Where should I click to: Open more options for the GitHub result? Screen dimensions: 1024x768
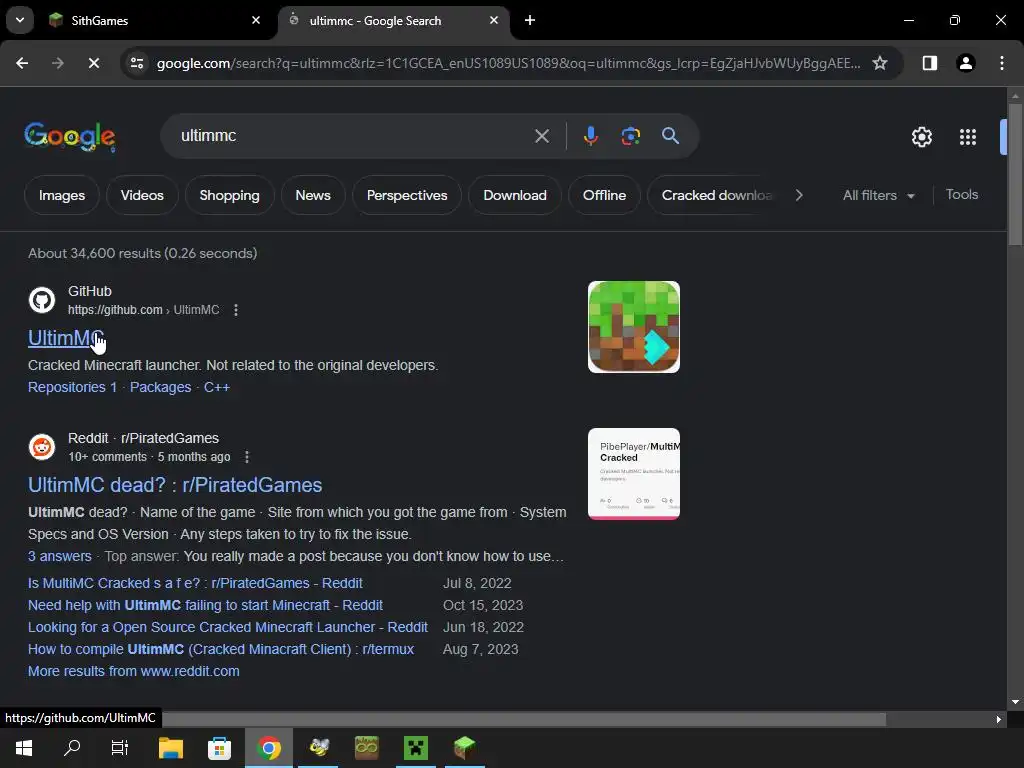pos(236,310)
